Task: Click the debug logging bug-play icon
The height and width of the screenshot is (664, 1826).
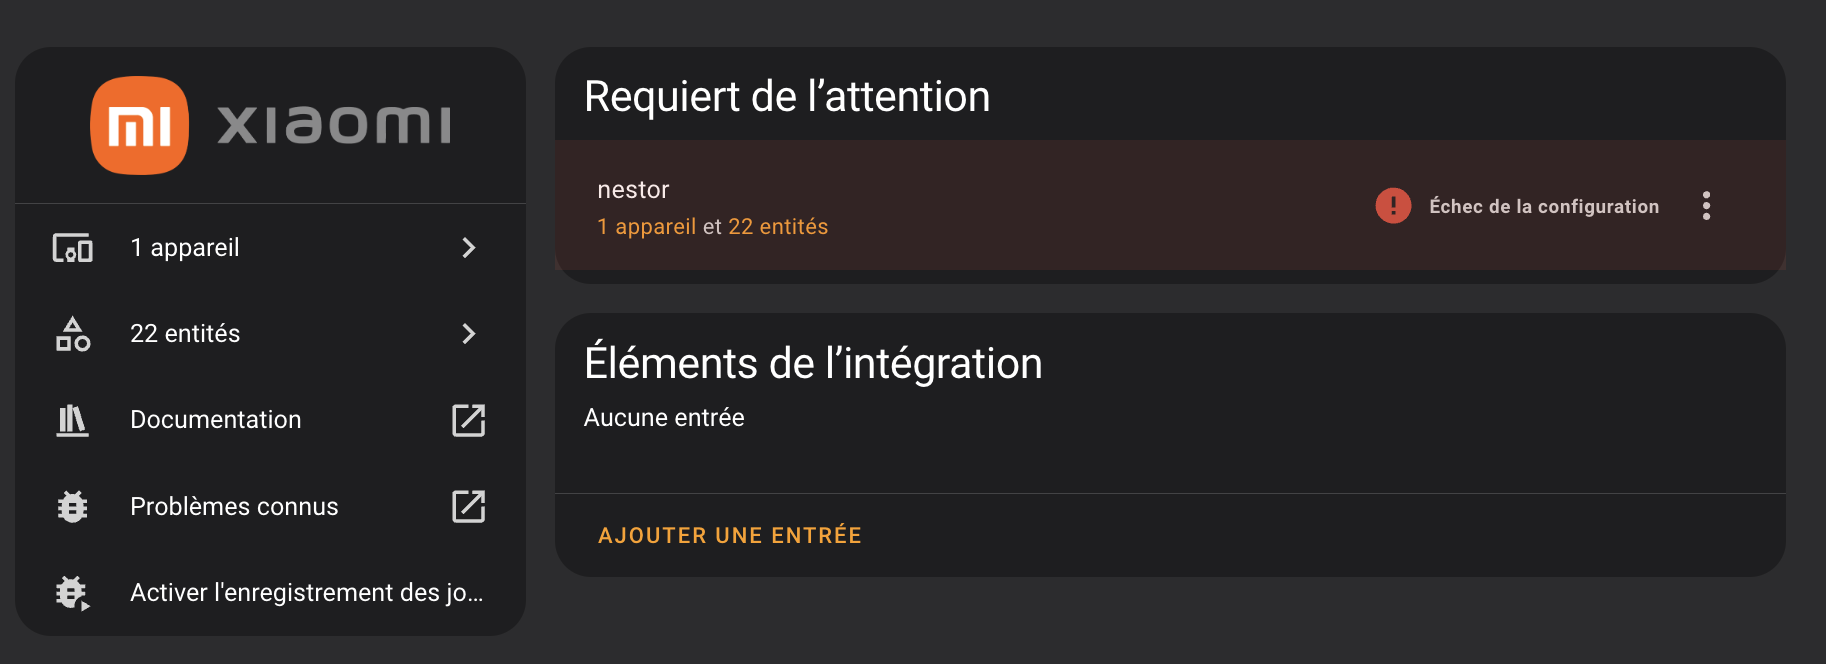Action: pos(73,593)
